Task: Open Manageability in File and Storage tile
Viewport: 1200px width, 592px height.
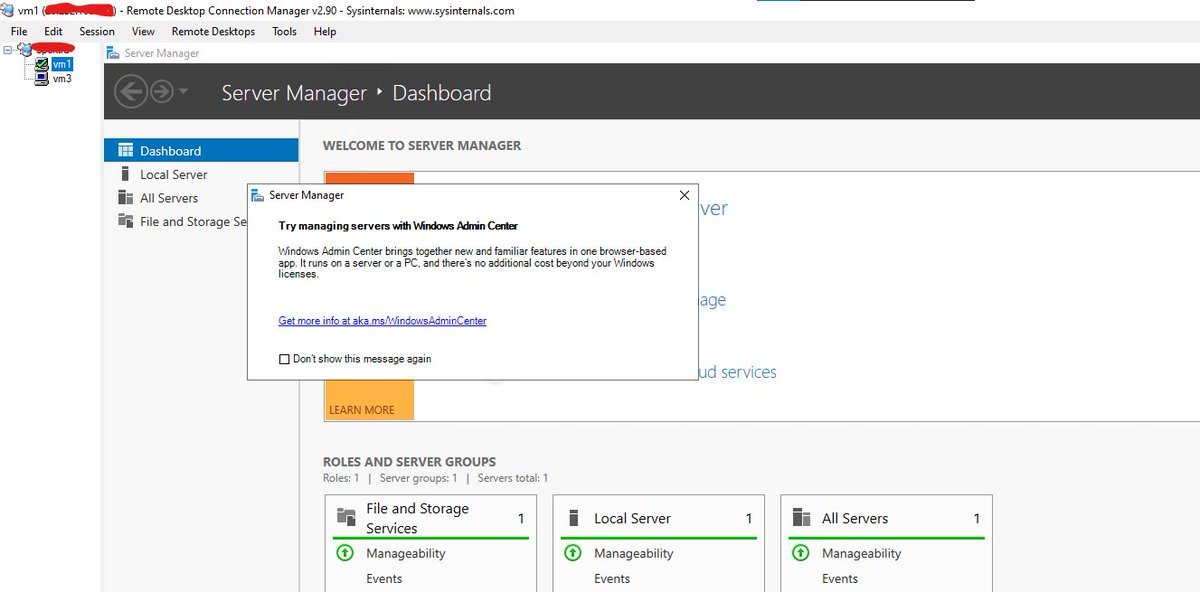Action: point(406,553)
